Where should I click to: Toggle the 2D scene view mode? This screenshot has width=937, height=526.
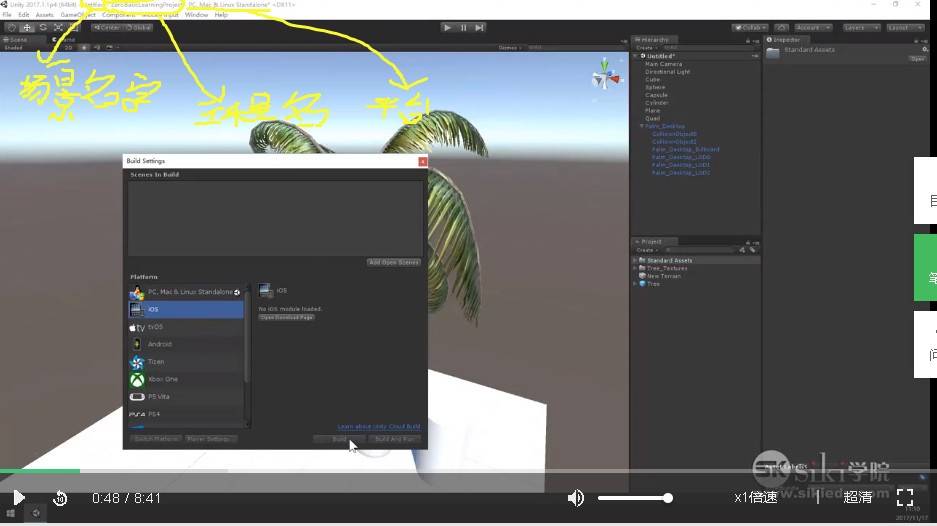tap(68, 48)
